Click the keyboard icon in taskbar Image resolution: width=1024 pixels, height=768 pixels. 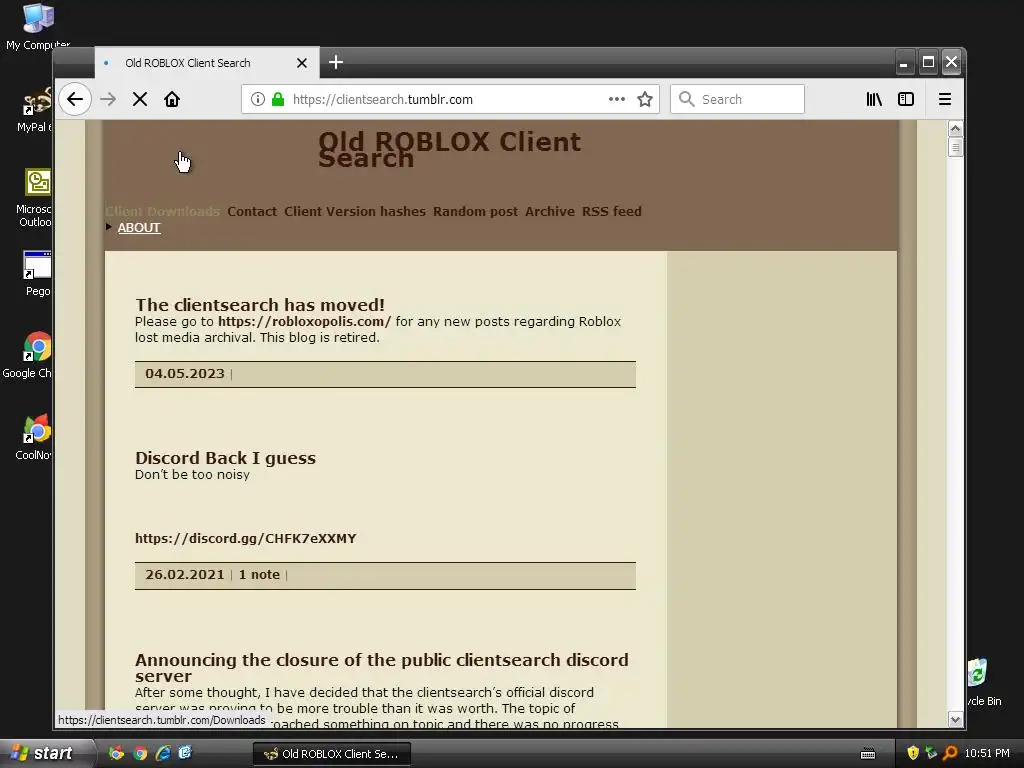868,754
